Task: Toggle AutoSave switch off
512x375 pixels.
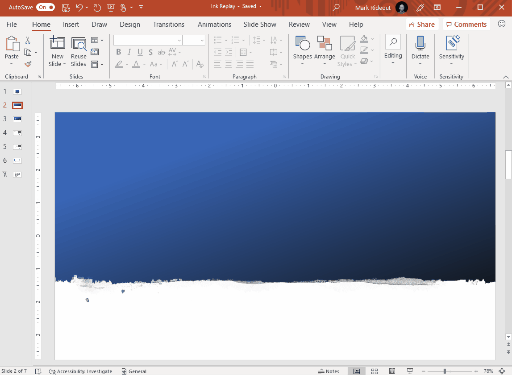Action: point(46,7)
